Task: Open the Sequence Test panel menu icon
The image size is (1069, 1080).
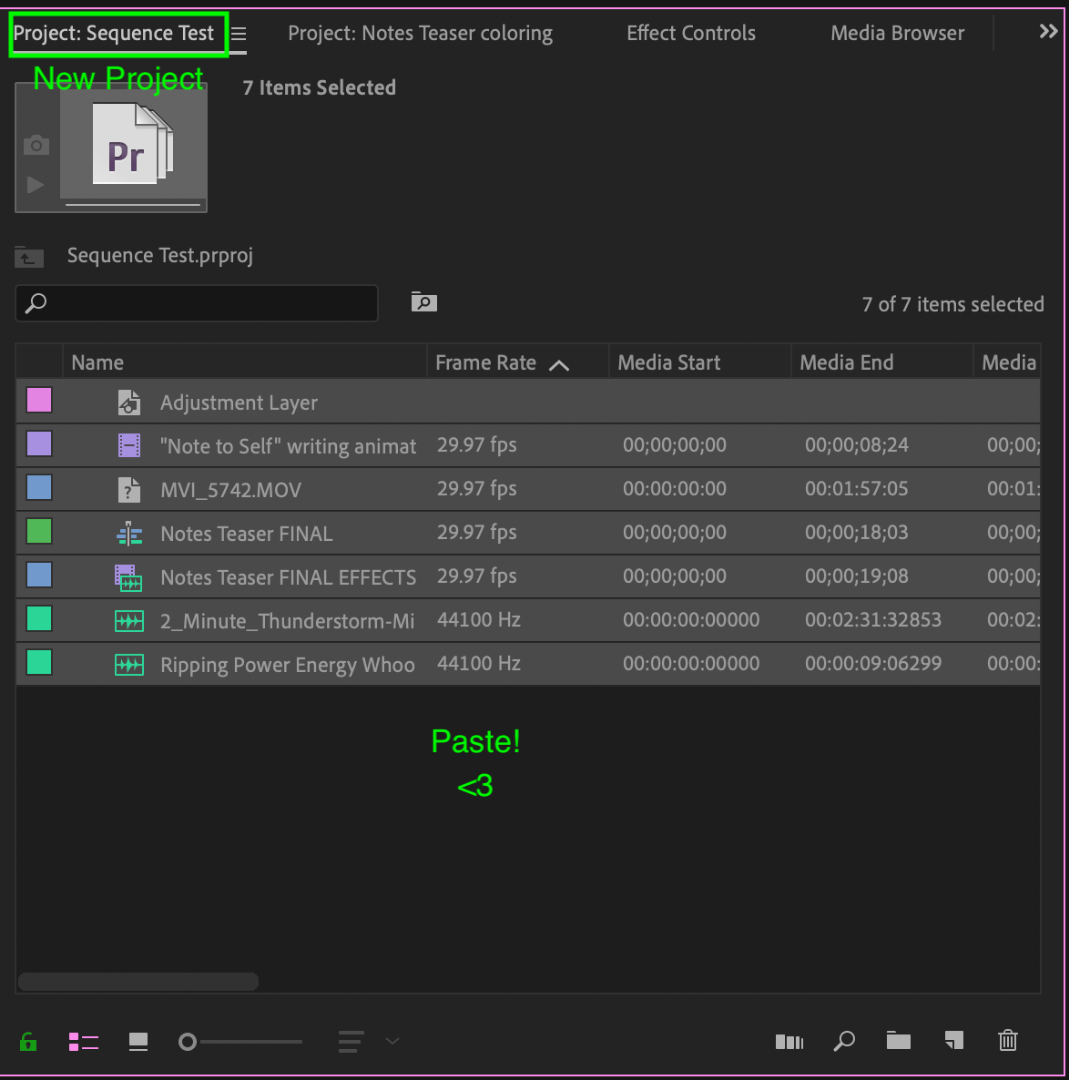Action: tap(238, 34)
